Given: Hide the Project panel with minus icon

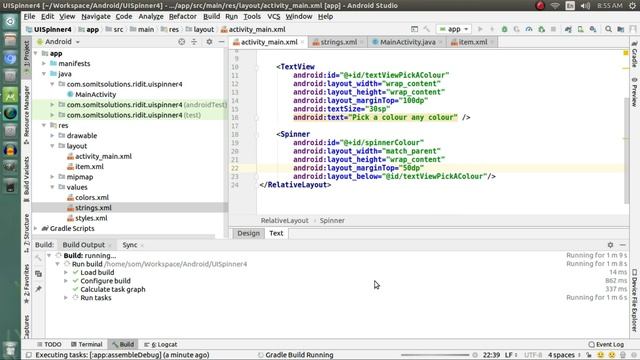Looking at the screenshot, I should coord(221,42).
